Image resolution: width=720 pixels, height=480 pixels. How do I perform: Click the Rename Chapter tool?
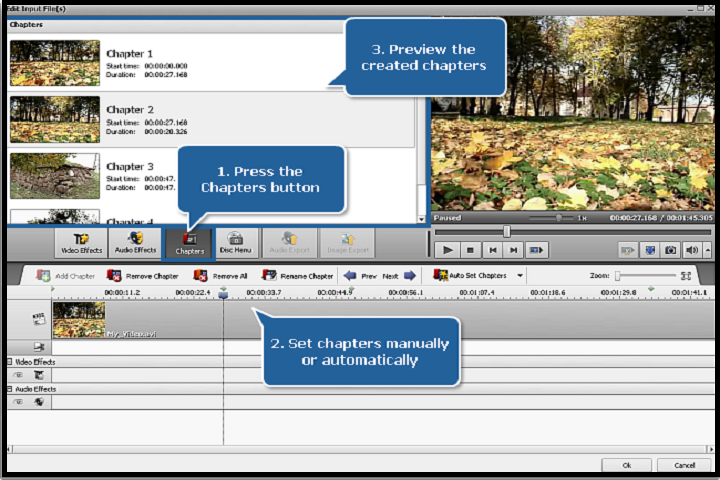(x=297, y=276)
